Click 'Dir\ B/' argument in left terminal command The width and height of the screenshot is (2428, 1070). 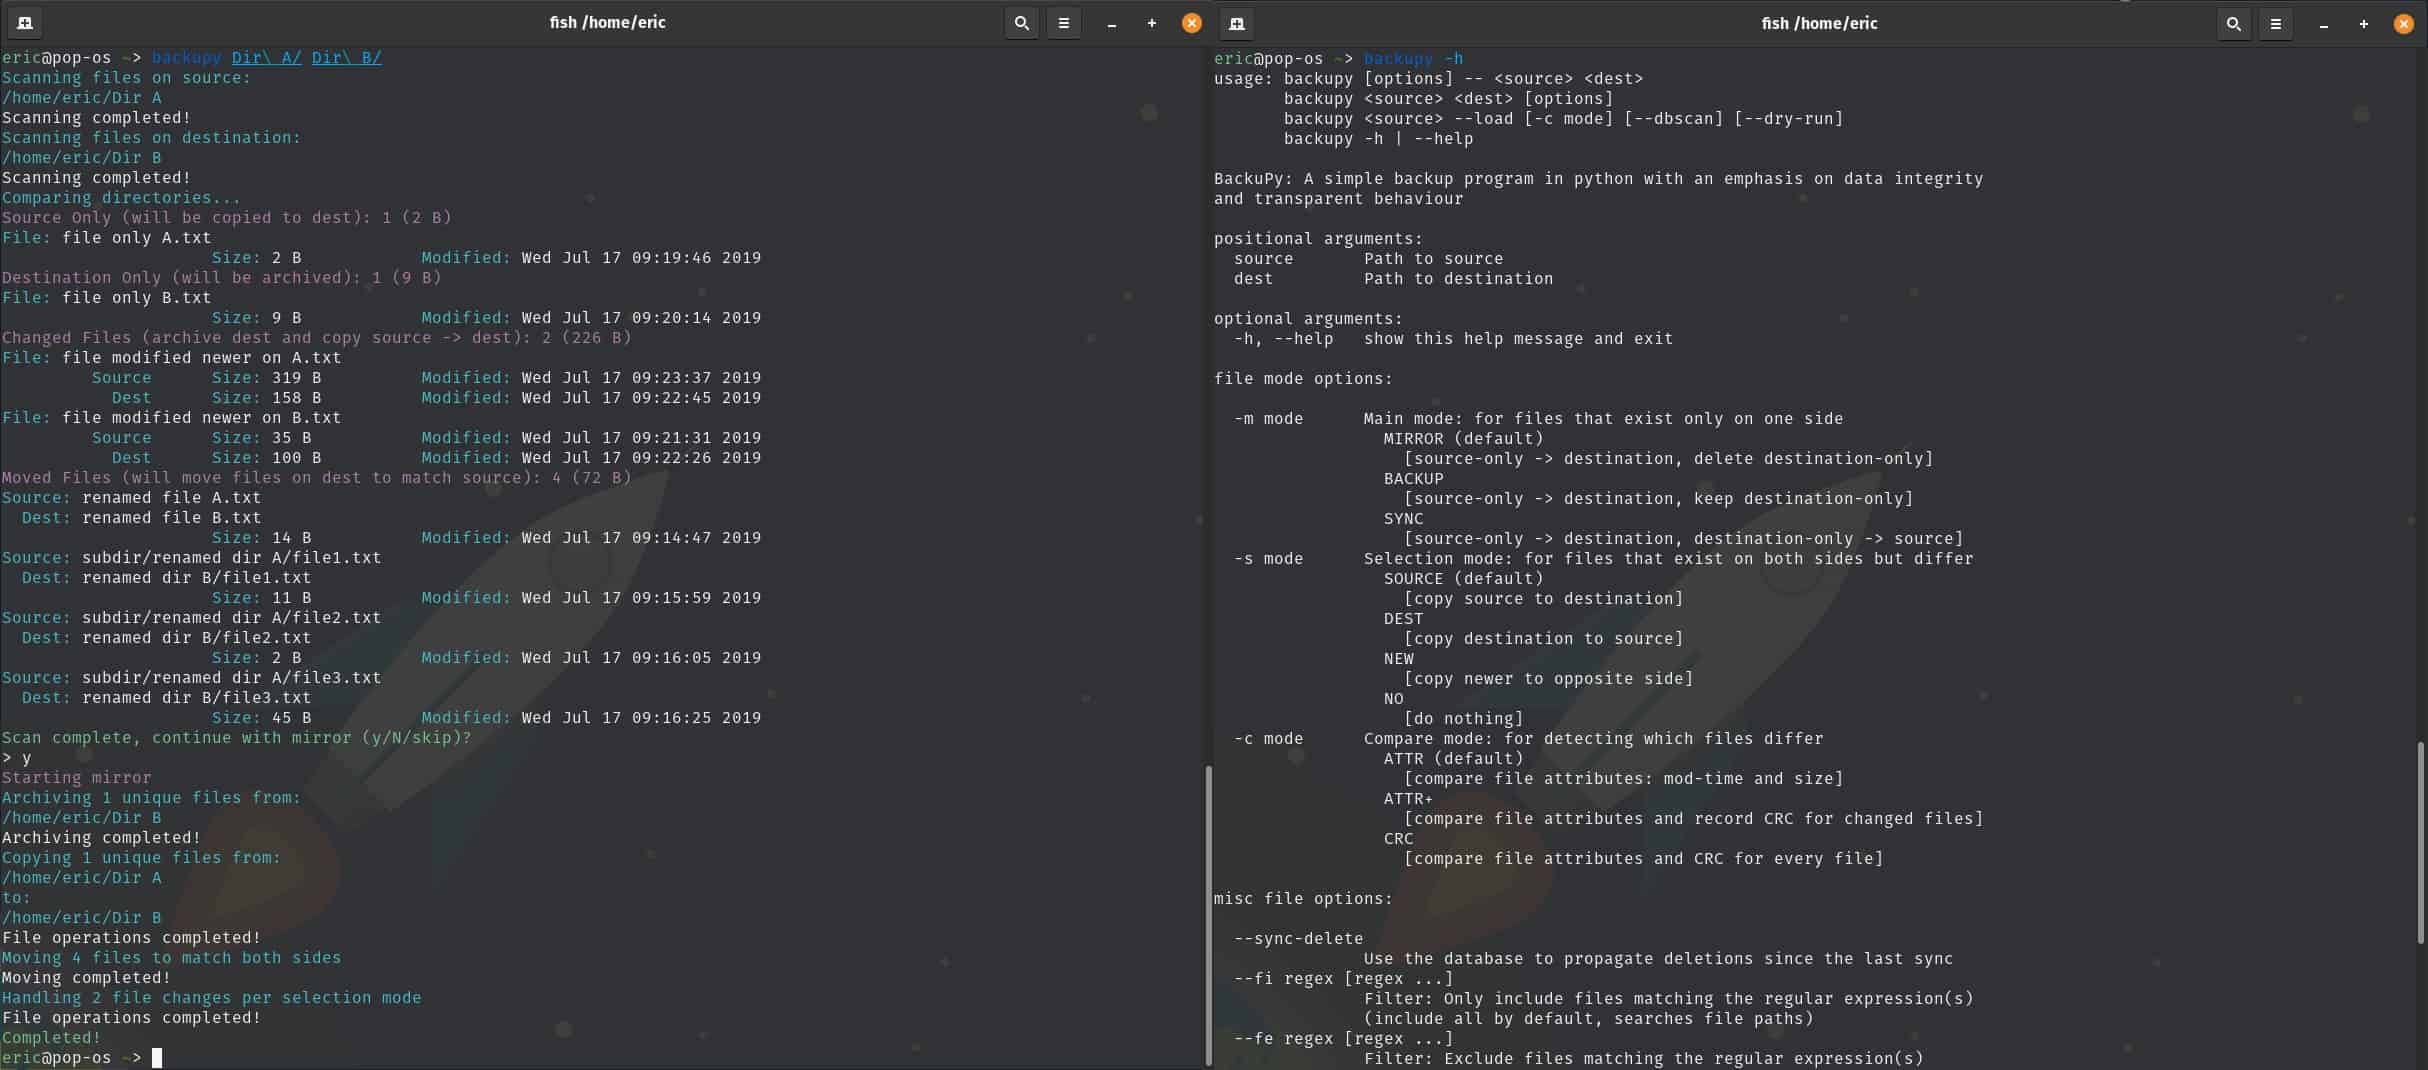click(x=346, y=58)
